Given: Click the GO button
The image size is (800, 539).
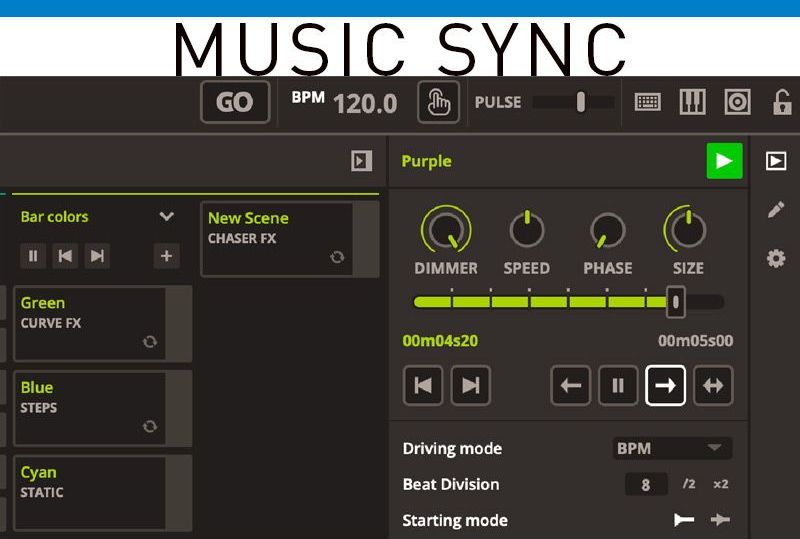Looking at the screenshot, I should (235, 102).
